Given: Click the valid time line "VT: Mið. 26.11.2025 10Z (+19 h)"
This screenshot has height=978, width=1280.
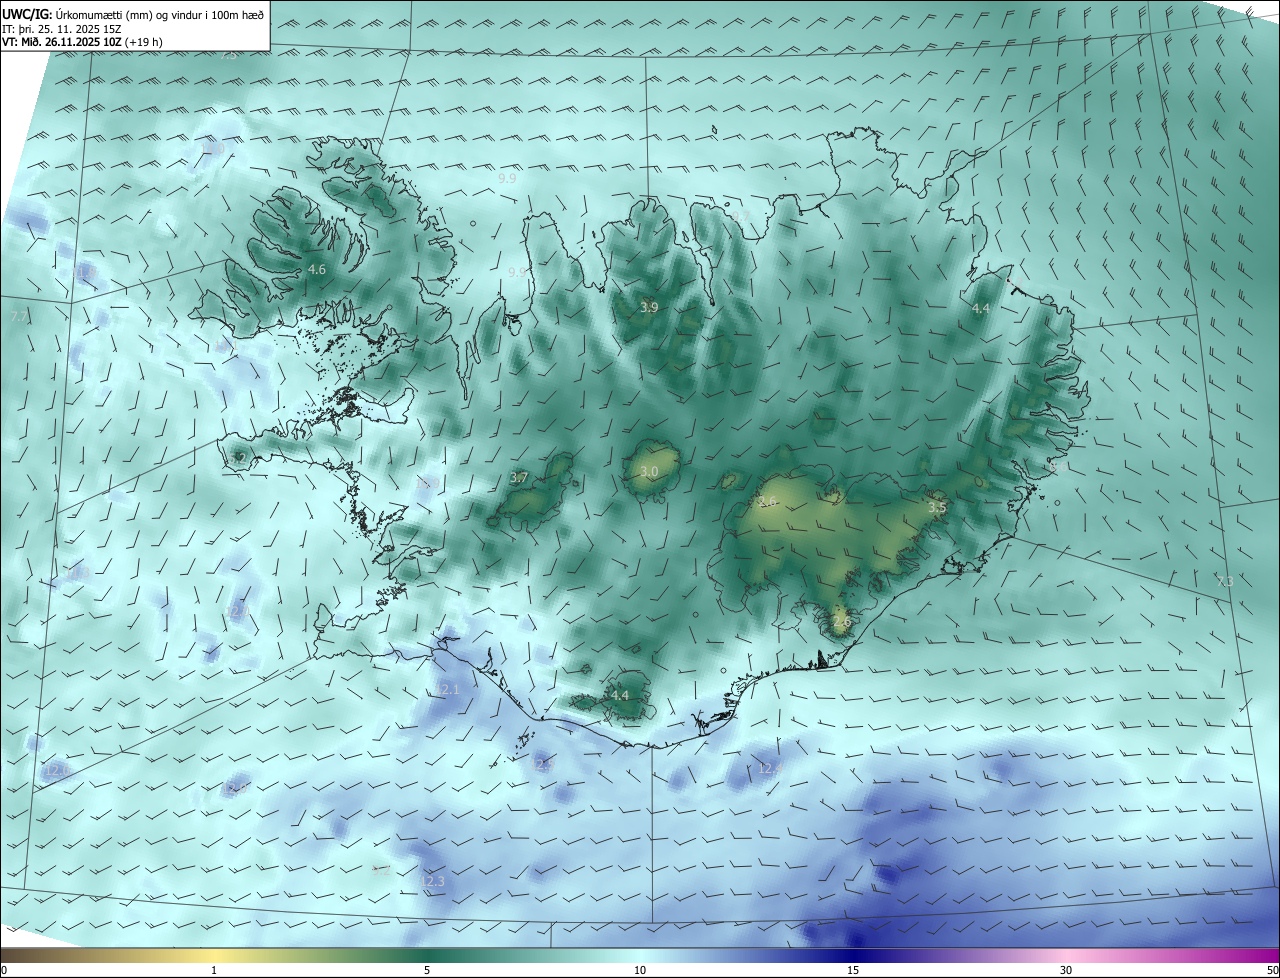Looking at the screenshot, I should tap(83, 42).
